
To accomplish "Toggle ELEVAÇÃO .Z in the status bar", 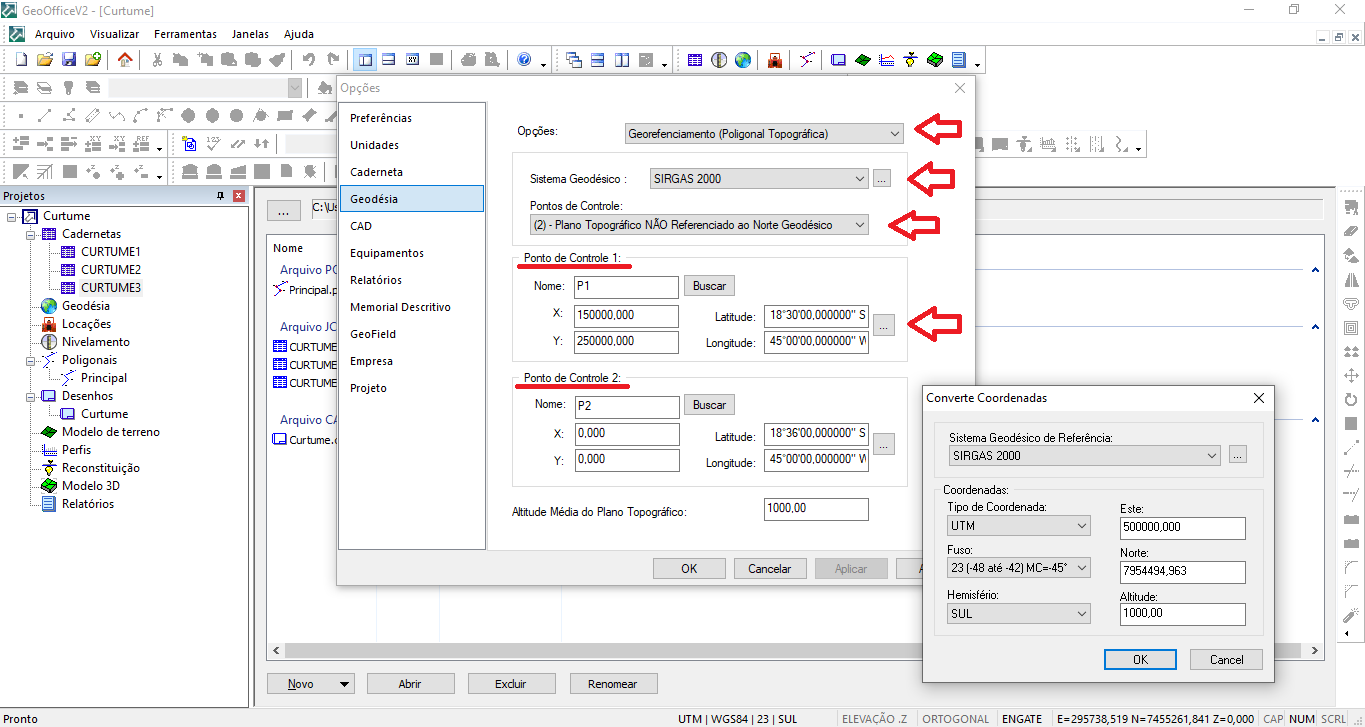I will click(x=874, y=718).
